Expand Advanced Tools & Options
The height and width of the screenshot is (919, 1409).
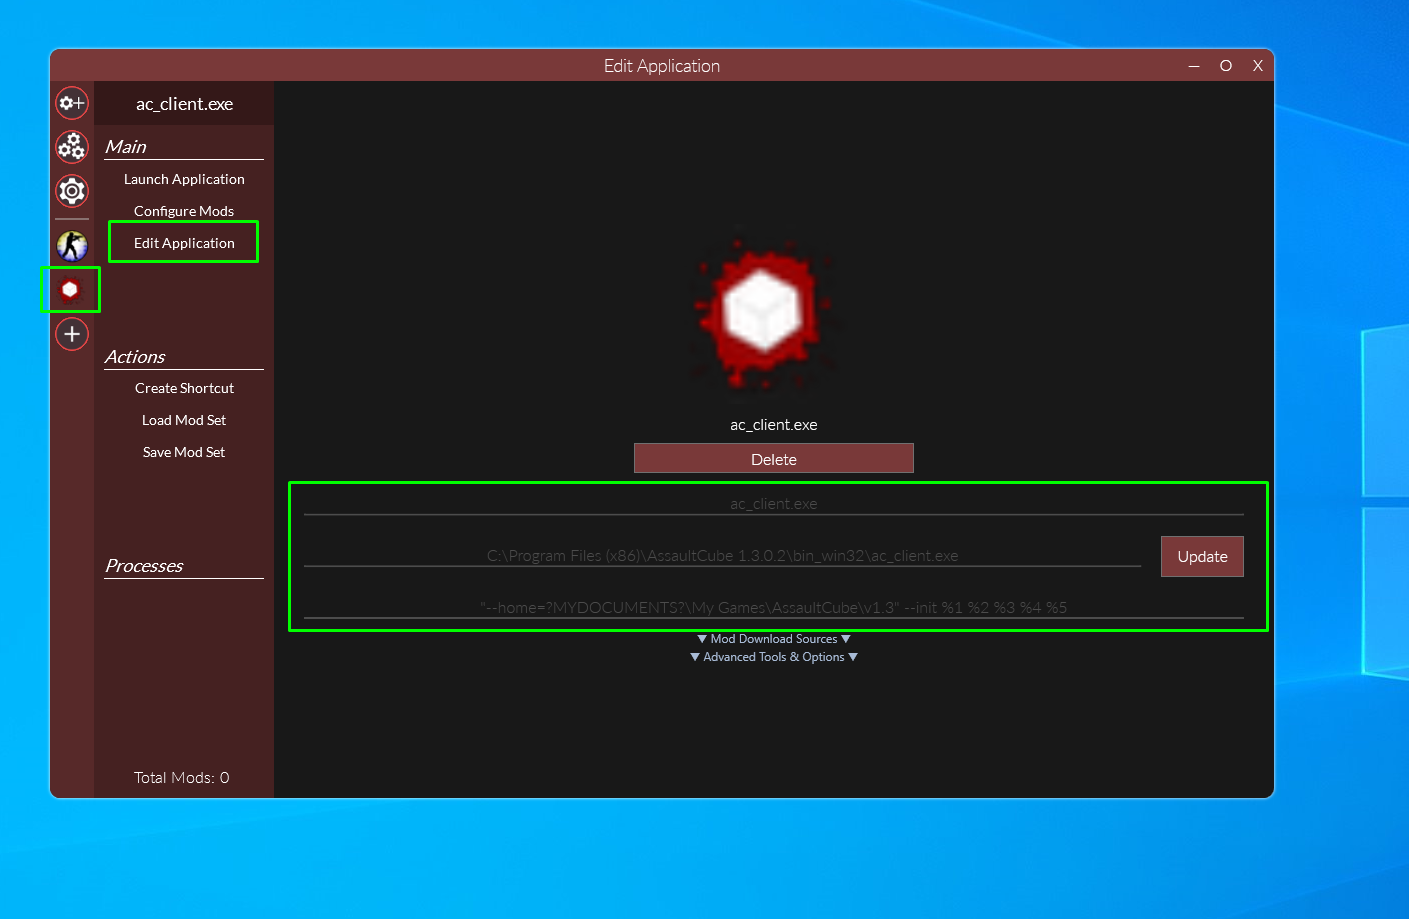click(773, 656)
